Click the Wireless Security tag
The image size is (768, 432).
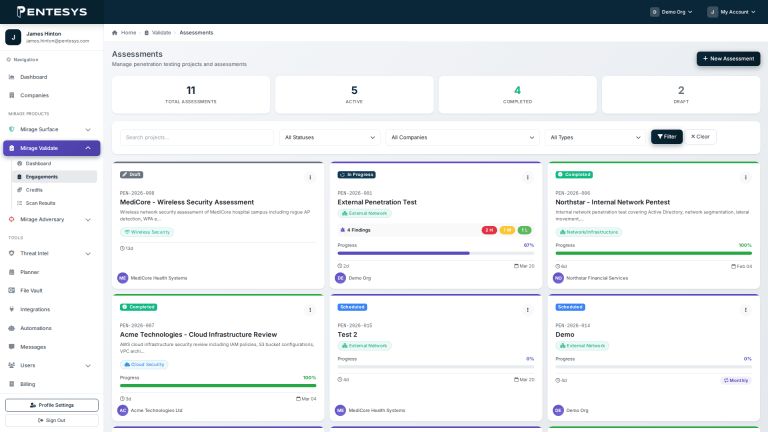click(x=147, y=232)
